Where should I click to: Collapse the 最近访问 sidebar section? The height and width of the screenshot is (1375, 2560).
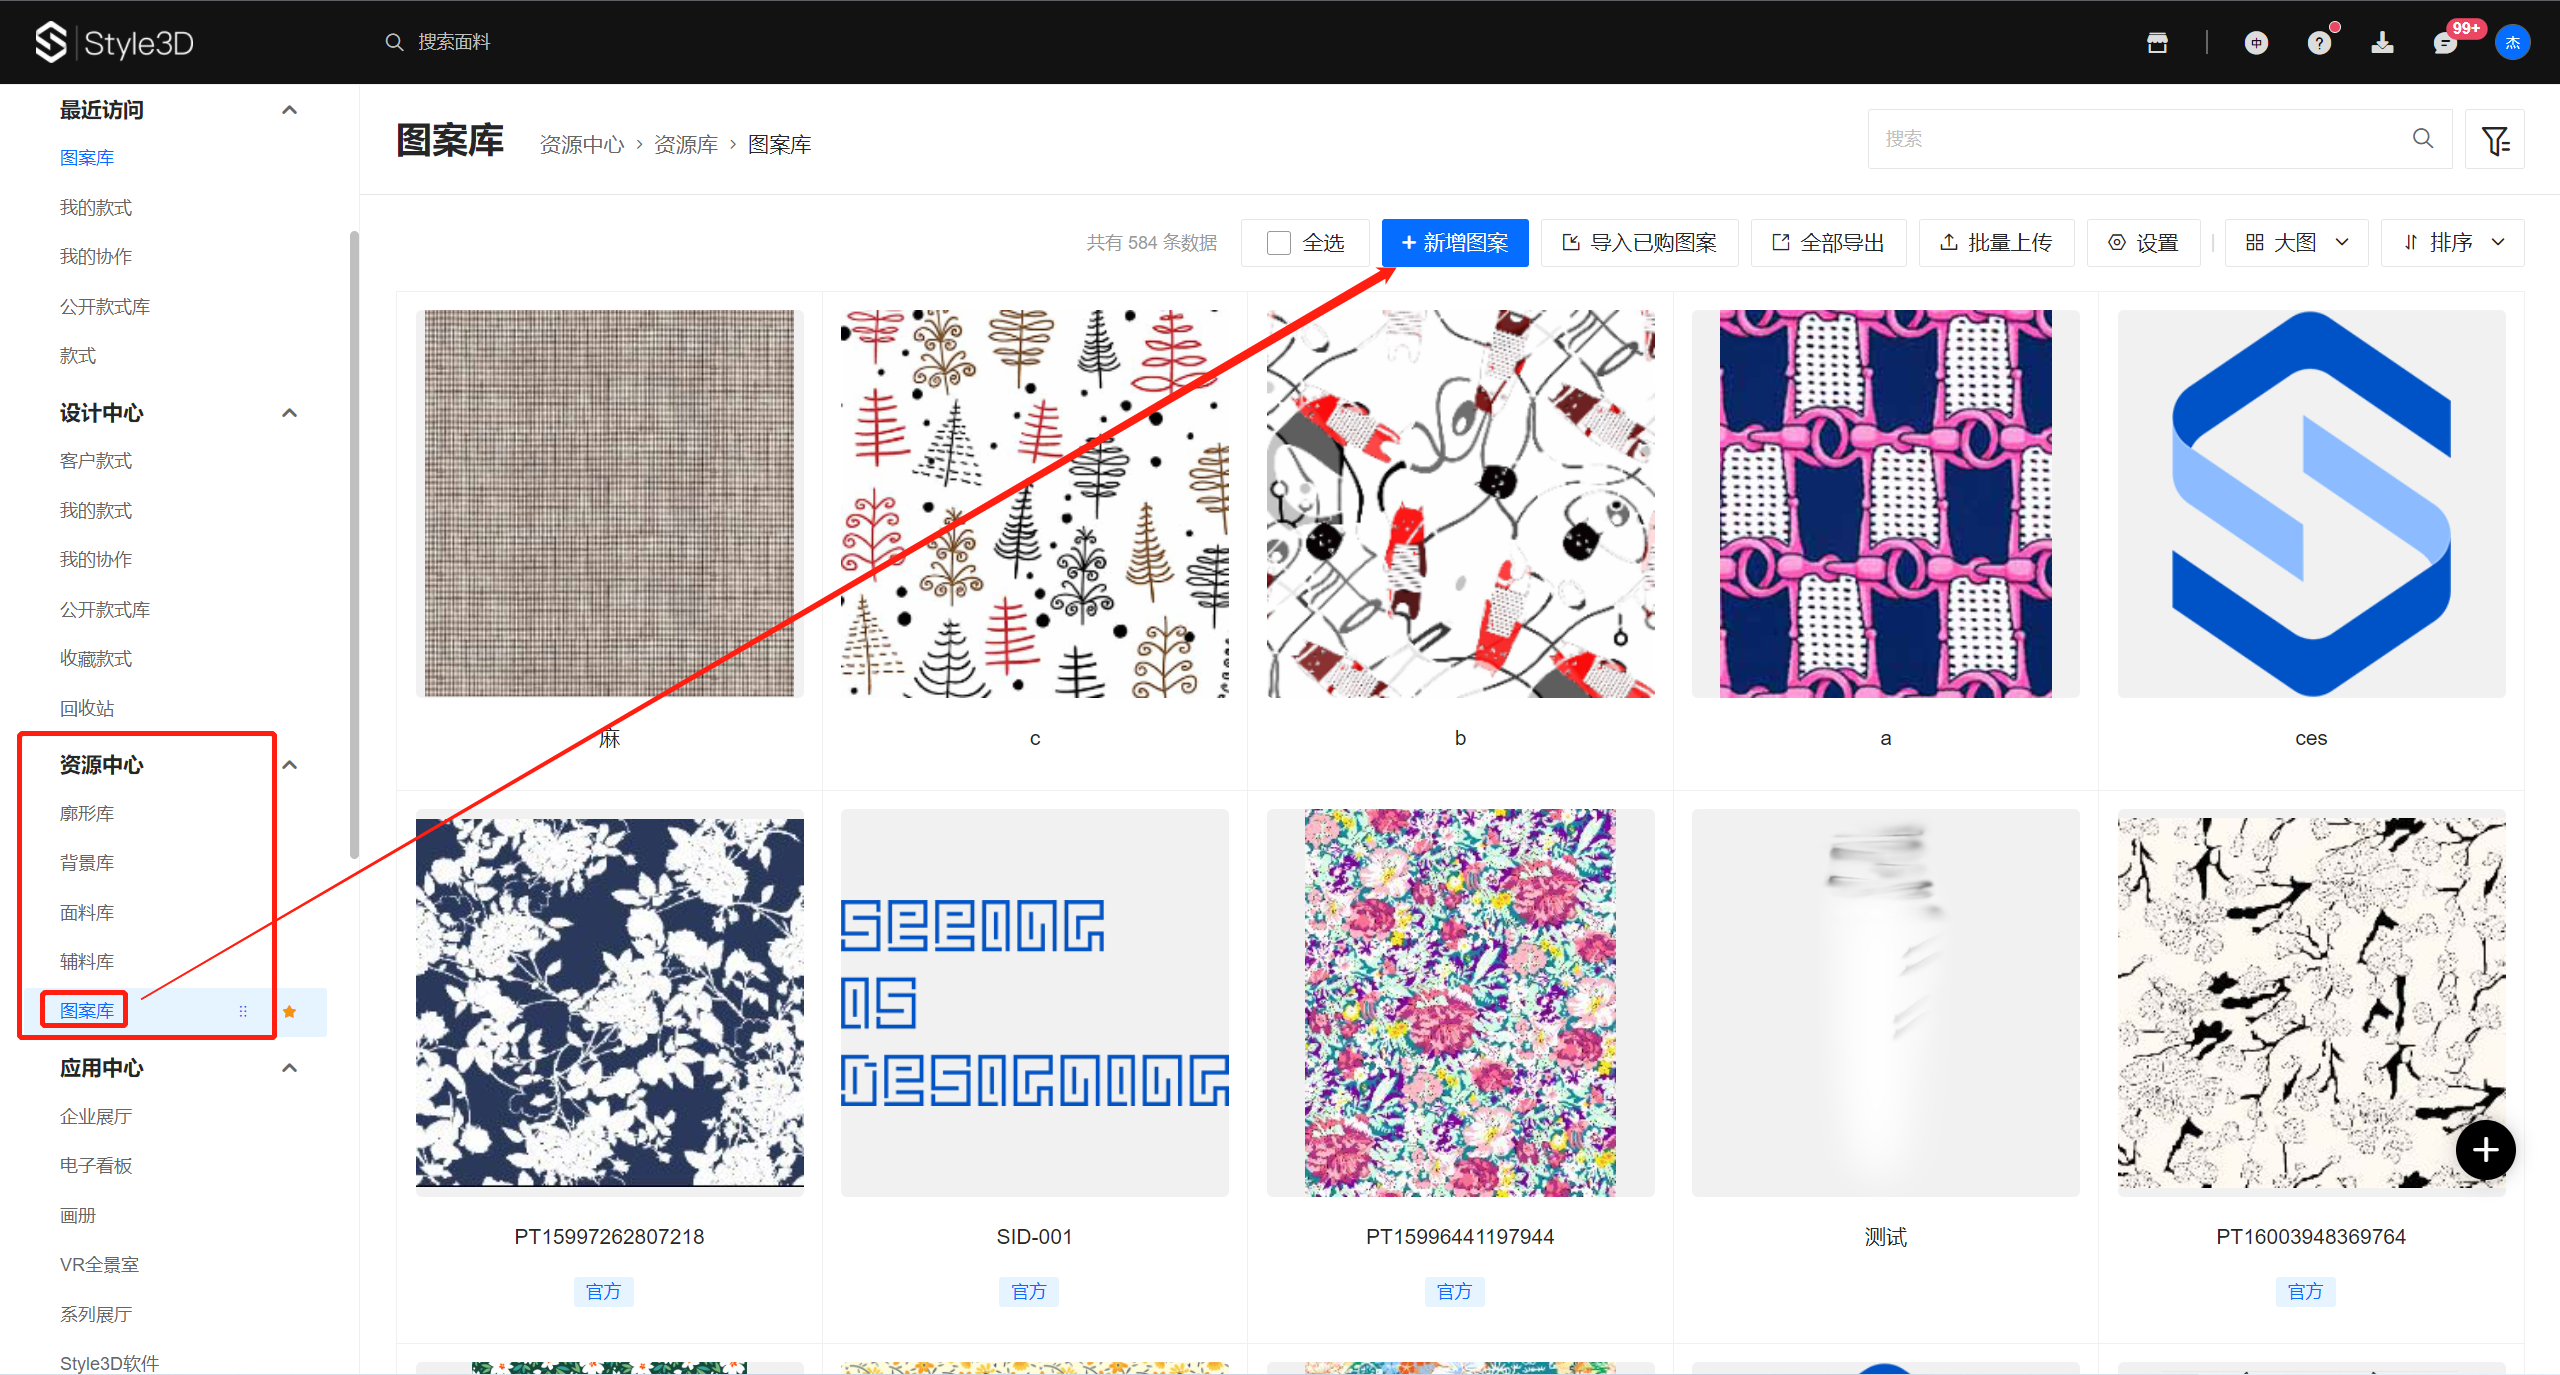(290, 110)
